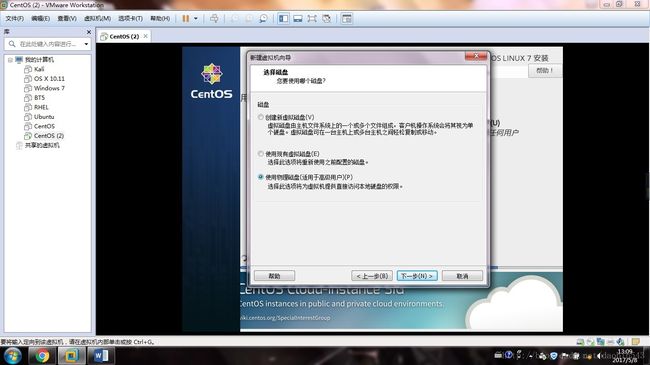The width and height of the screenshot is (650, 365).
Task: Pause the virtual machine from the toolbar
Action: (186, 19)
